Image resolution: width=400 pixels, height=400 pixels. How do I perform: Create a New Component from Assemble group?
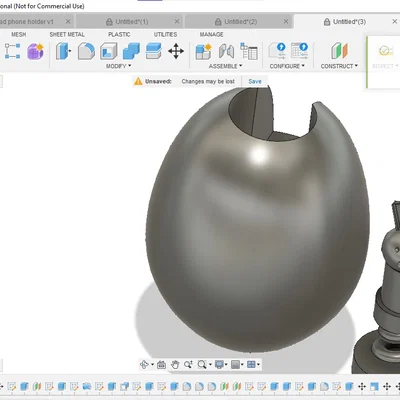[203, 51]
